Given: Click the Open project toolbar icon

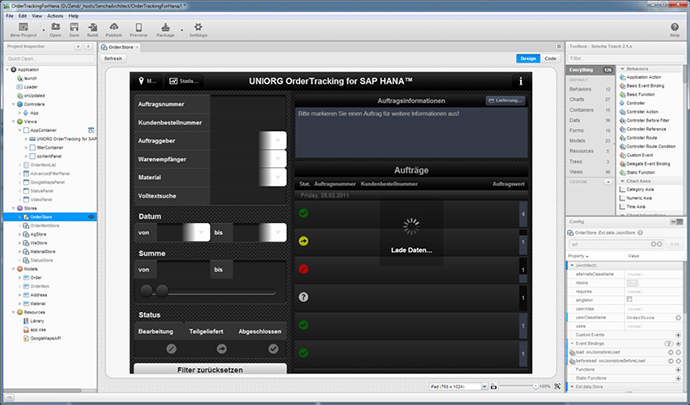Looking at the screenshot, I should coord(55,27).
